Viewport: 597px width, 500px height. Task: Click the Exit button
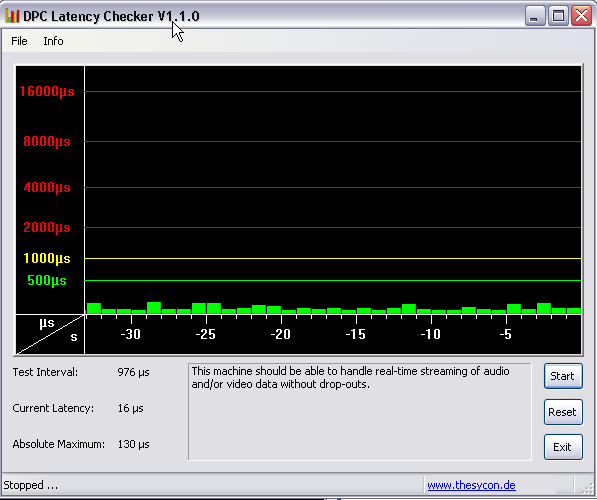pyautogui.click(x=563, y=447)
